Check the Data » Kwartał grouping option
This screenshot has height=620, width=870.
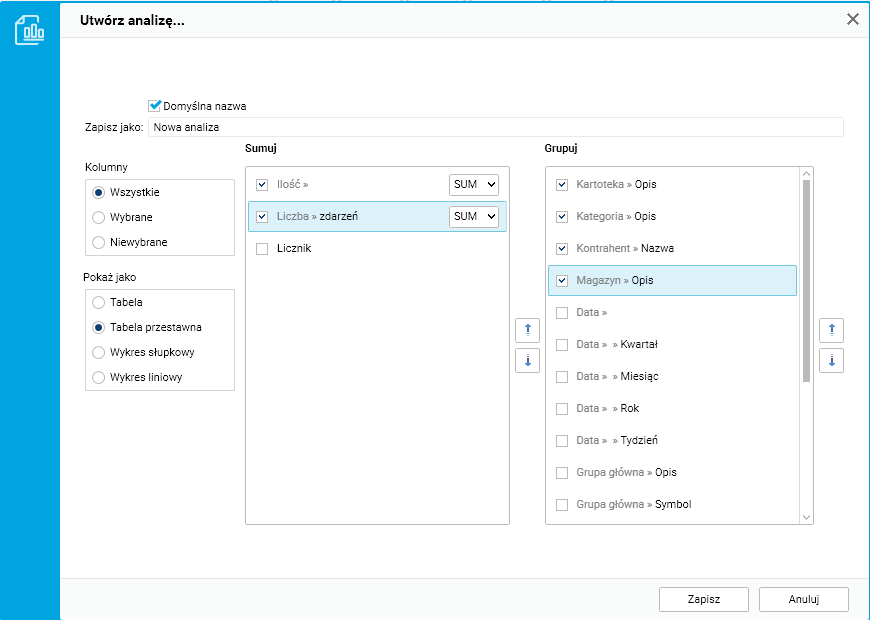pyautogui.click(x=562, y=344)
